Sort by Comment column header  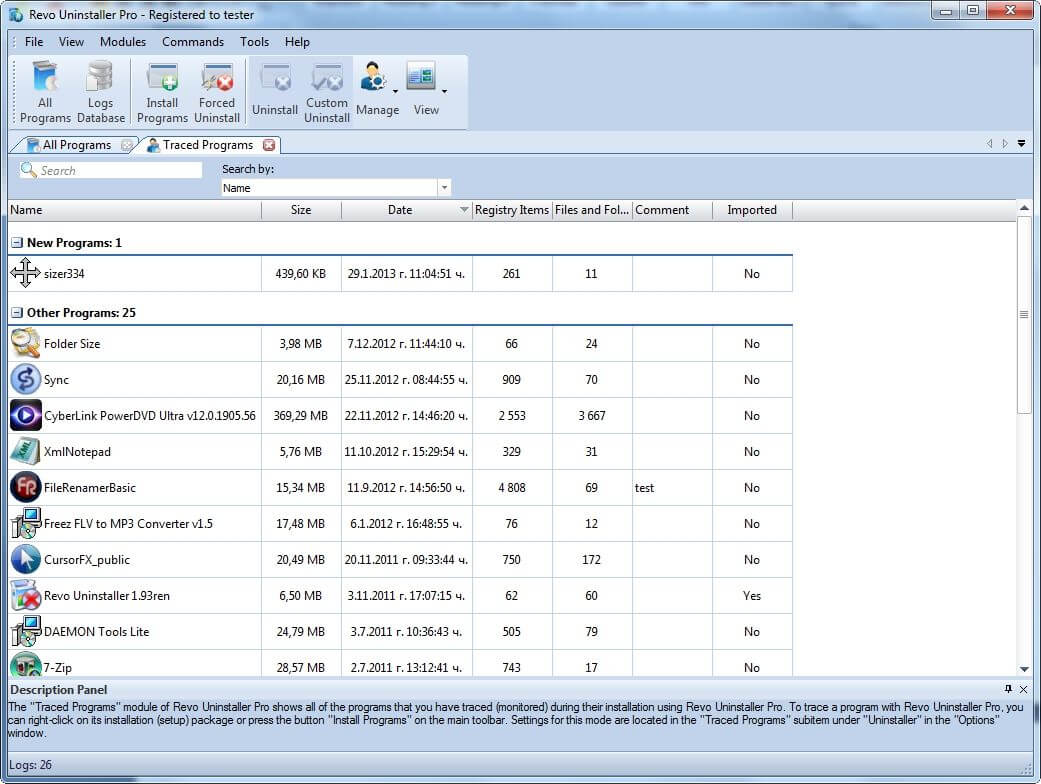coord(673,210)
